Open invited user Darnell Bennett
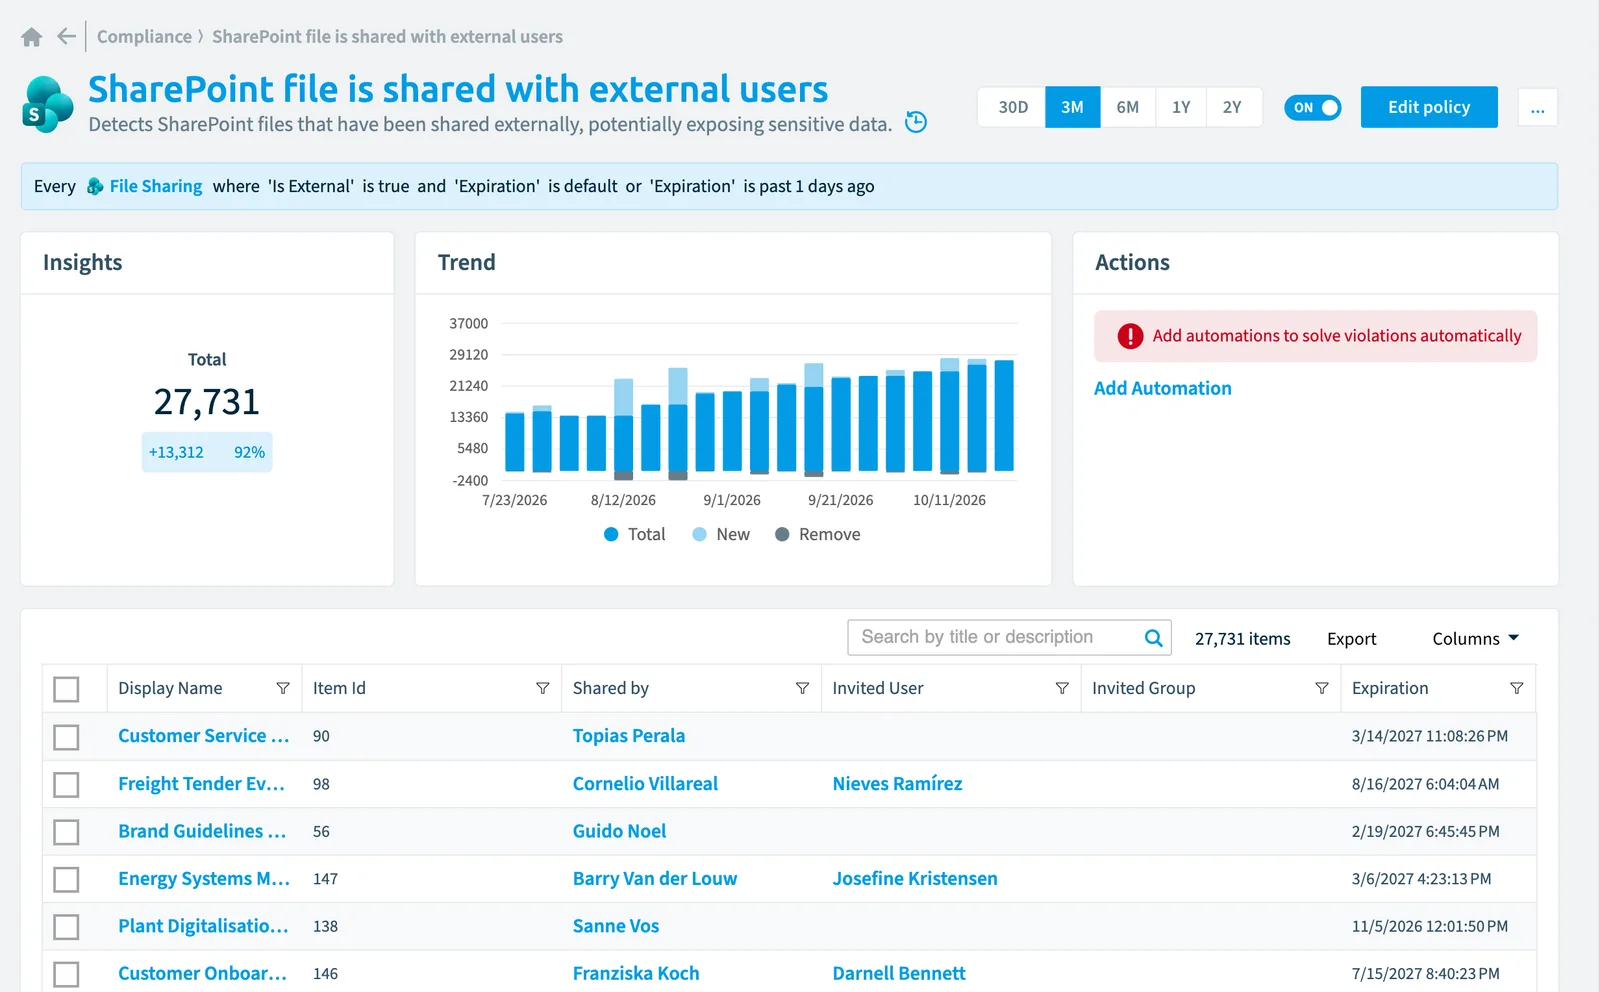 tap(899, 973)
